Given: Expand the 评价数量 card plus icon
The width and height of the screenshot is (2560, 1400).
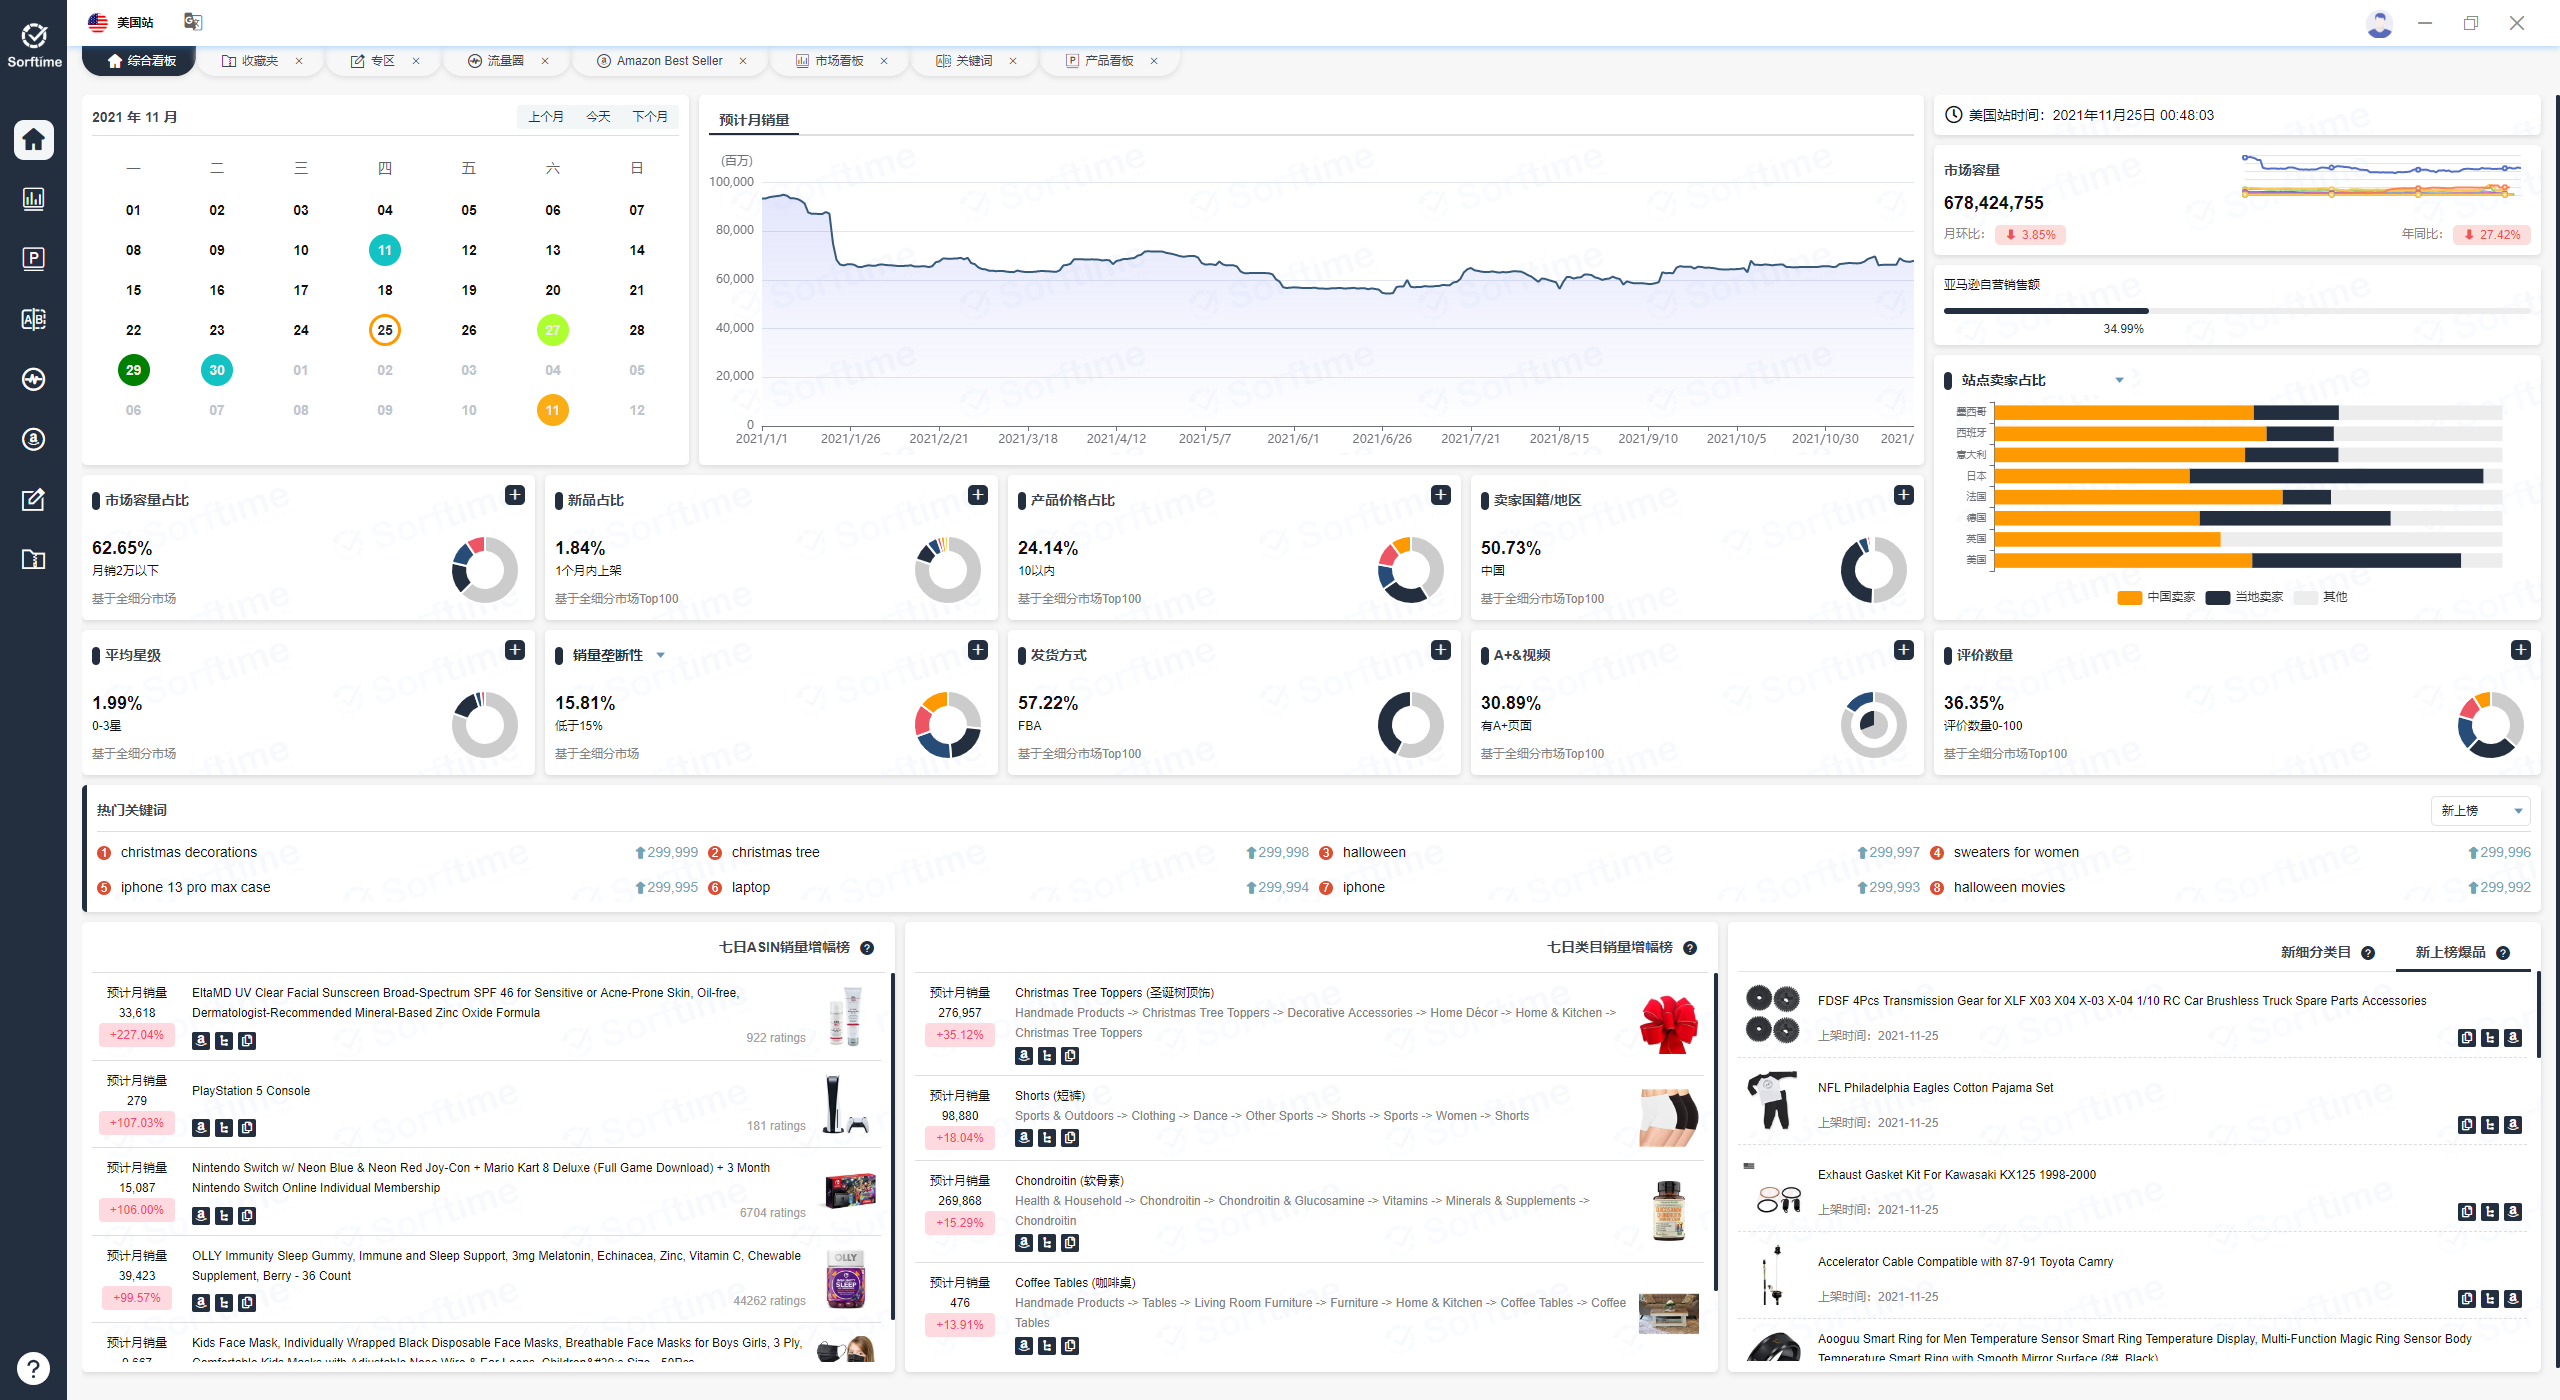Looking at the screenshot, I should point(2521,650).
